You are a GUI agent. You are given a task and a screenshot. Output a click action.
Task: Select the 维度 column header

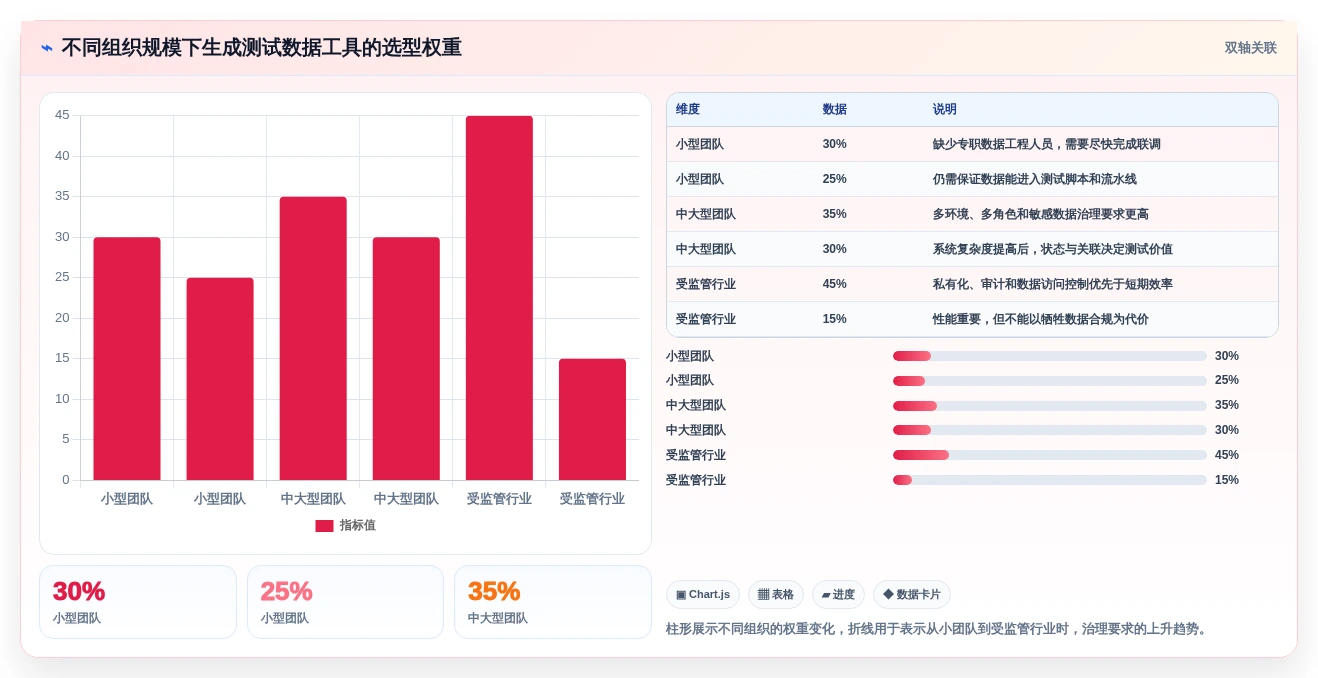click(x=688, y=110)
